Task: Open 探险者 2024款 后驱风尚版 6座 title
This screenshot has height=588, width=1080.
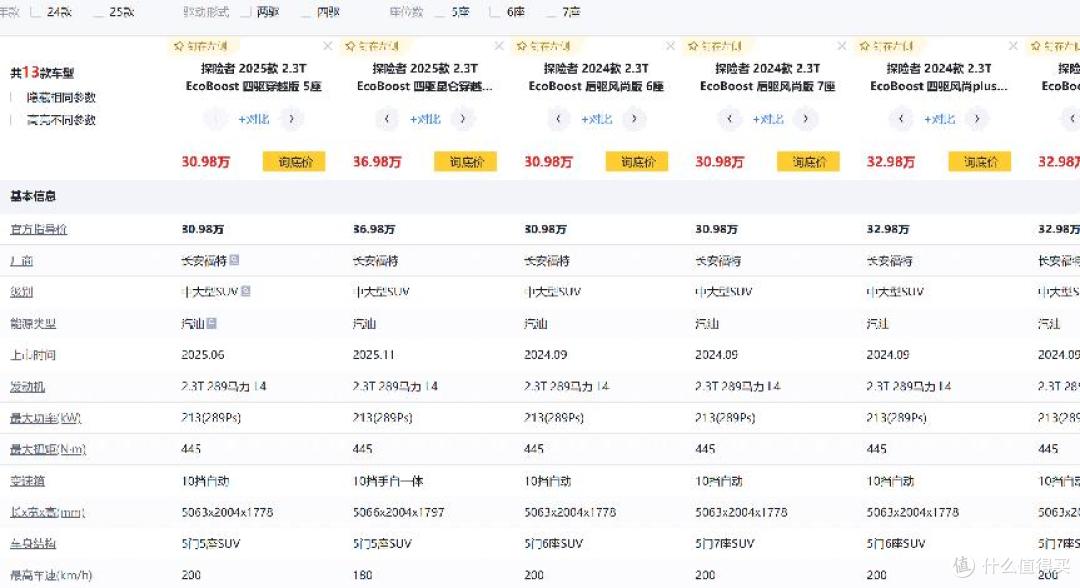Action: point(596,77)
